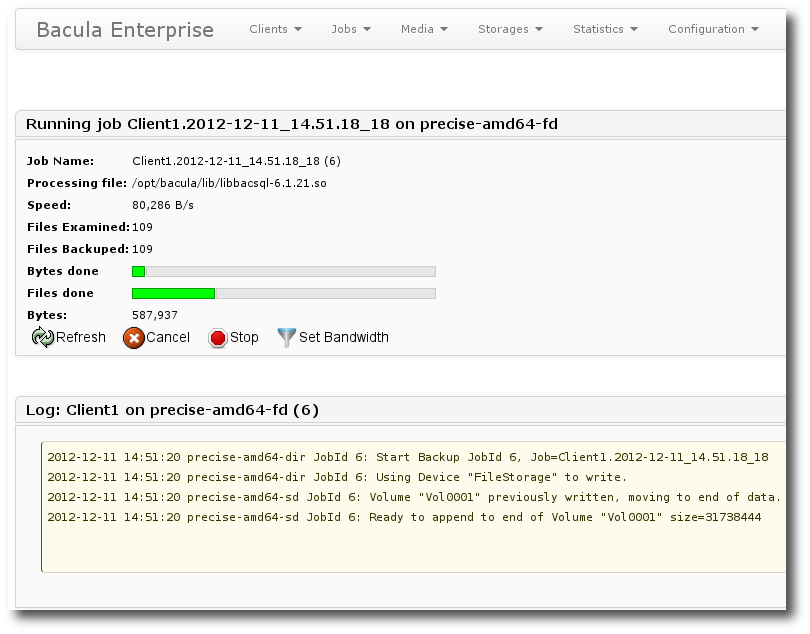
Task: Click the Refresh button label
Action: (x=81, y=337)
